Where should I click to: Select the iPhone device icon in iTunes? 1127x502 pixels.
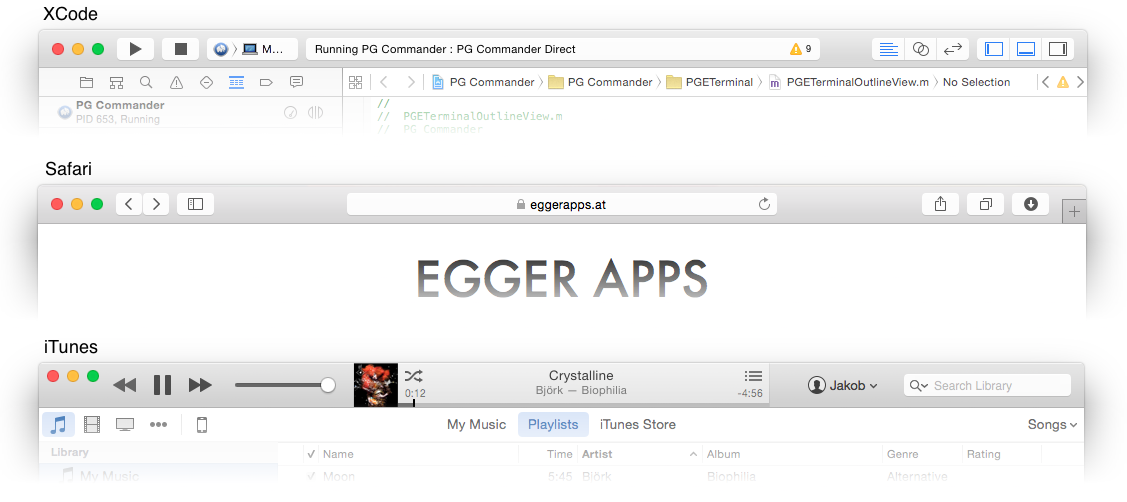coord(202,424)
